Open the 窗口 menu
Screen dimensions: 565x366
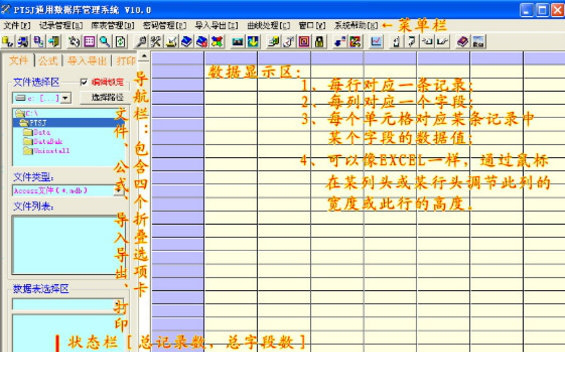pos(312,25)
